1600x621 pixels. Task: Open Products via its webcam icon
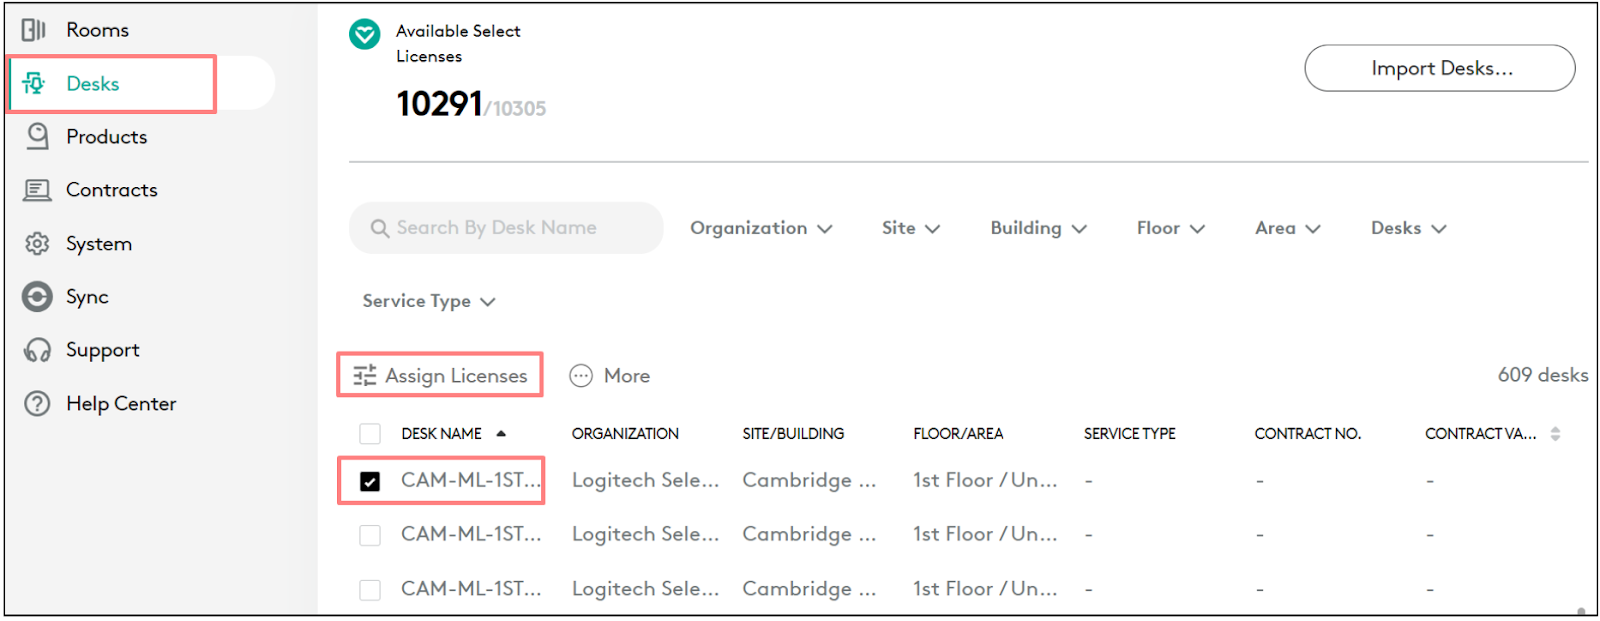[35, 136]
